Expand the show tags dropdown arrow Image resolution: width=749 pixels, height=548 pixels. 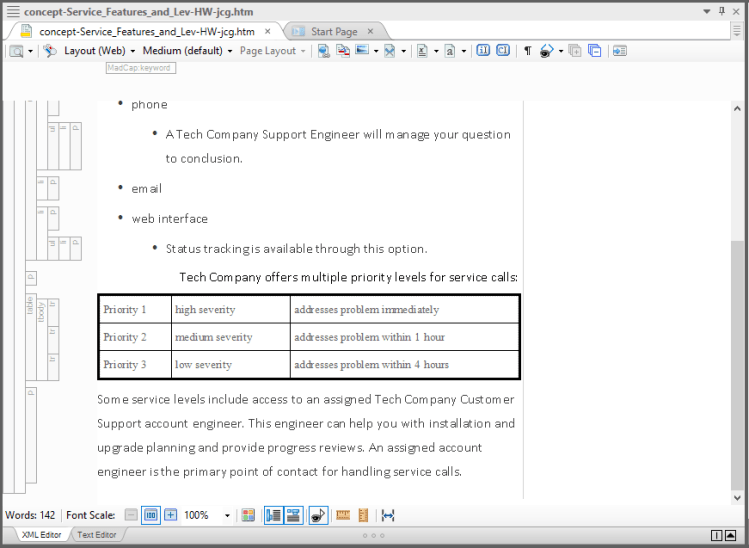coord(561,51)
